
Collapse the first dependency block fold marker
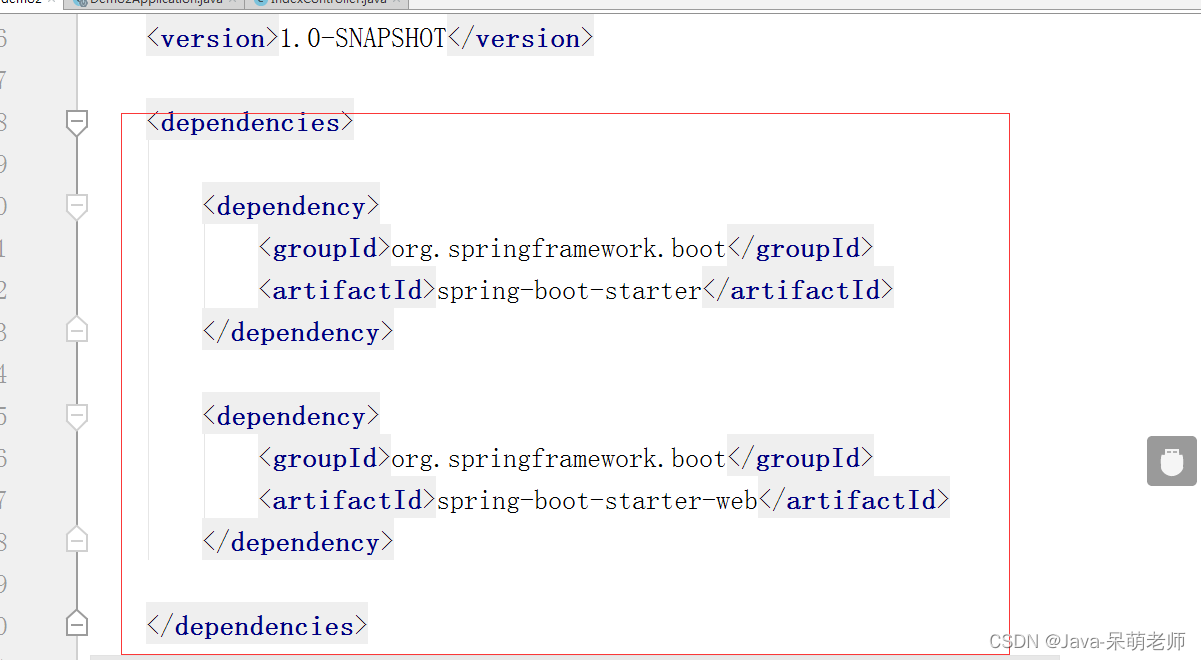(77, 206)
